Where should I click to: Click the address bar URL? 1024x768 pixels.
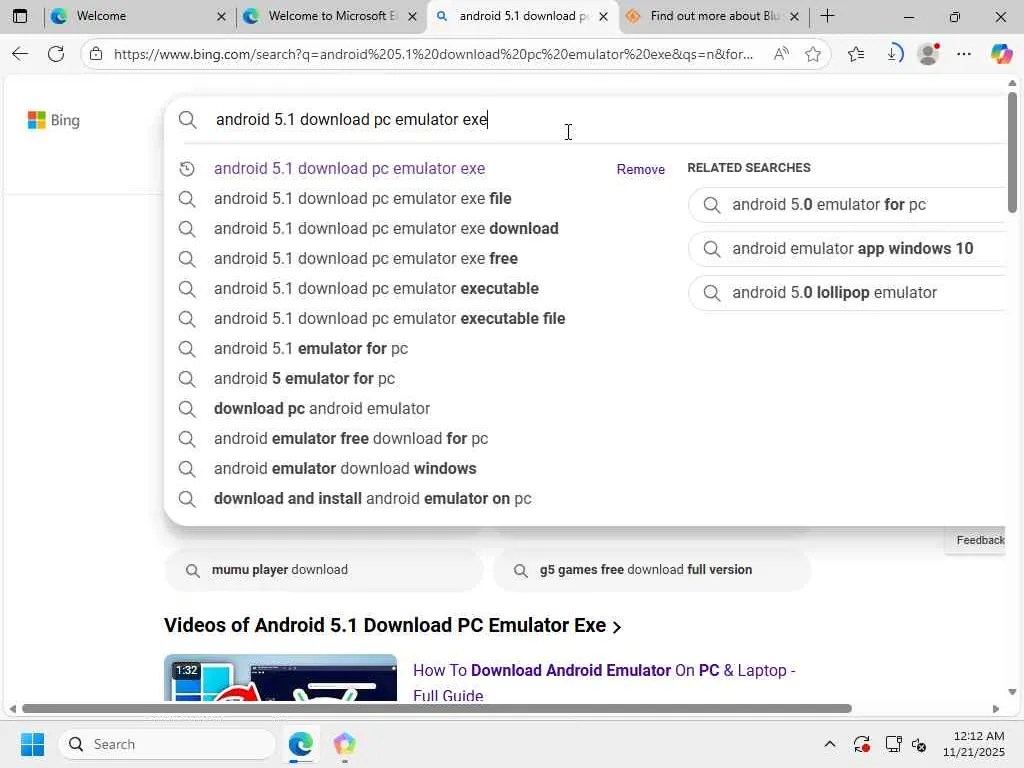(x=434, y=54)
